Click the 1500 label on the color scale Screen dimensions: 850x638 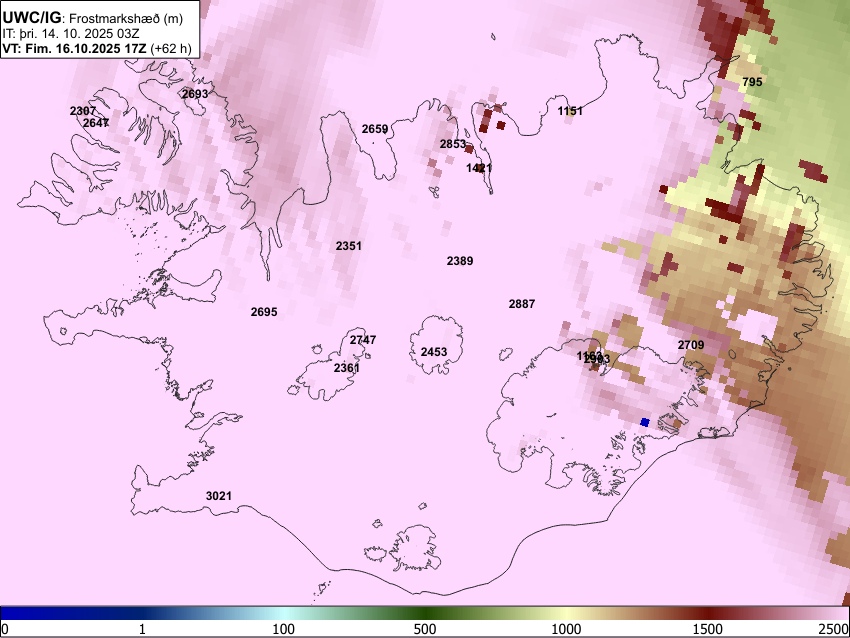(x=709, y=629)
